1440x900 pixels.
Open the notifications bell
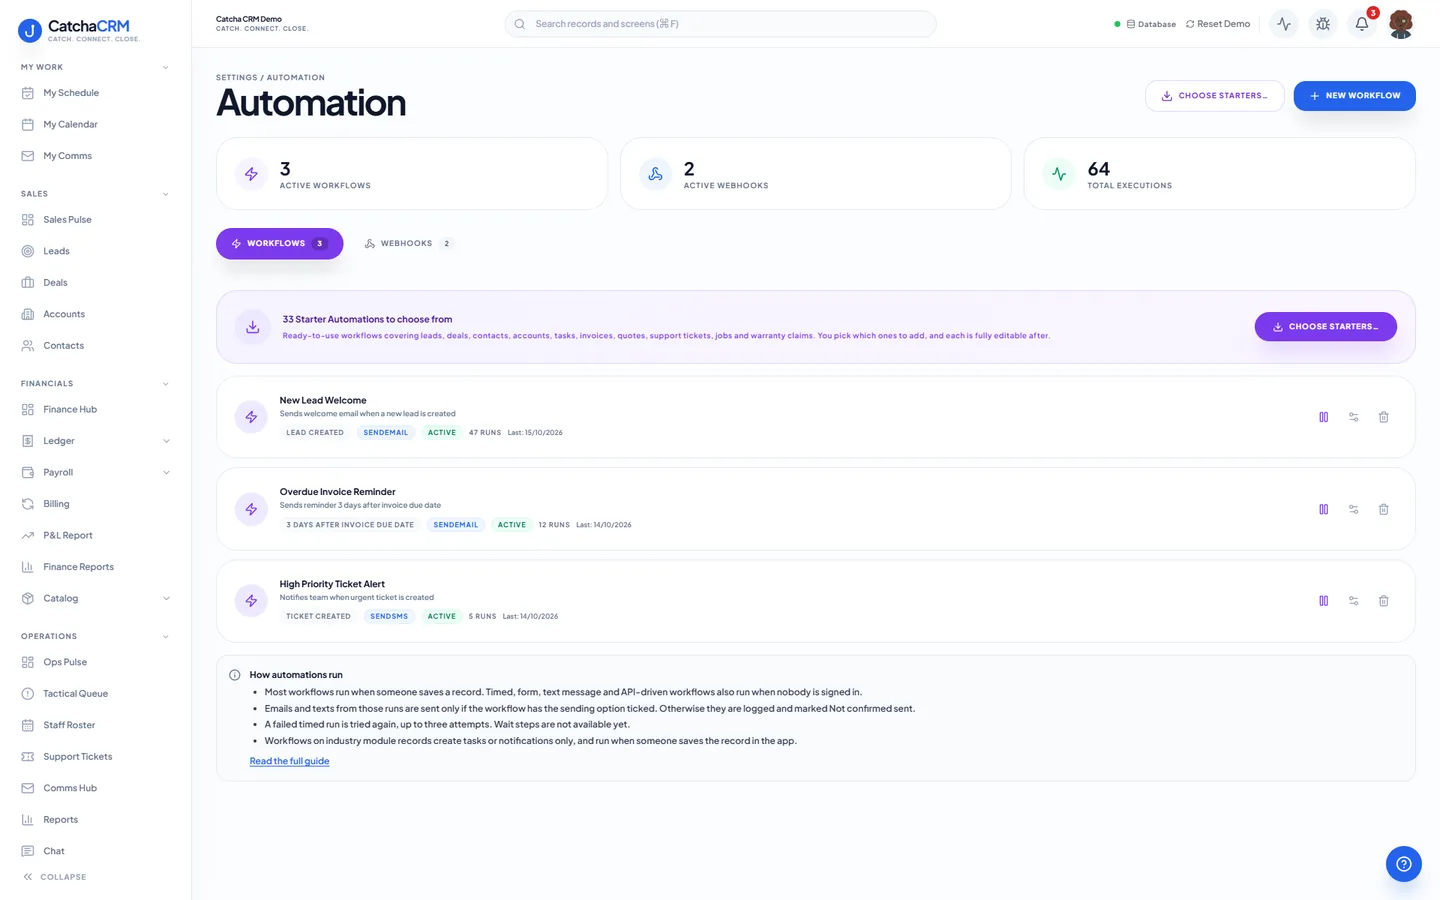point(1362,24)
